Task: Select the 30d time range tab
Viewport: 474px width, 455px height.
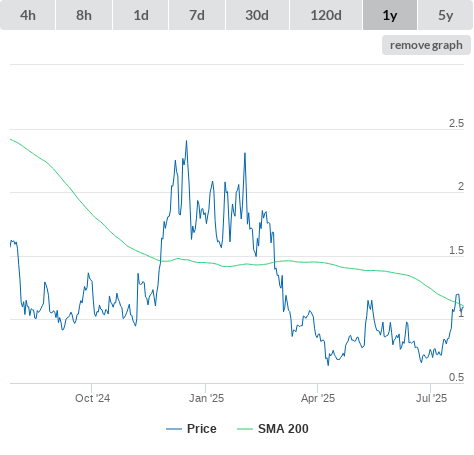Action: [x=257, y=15]
